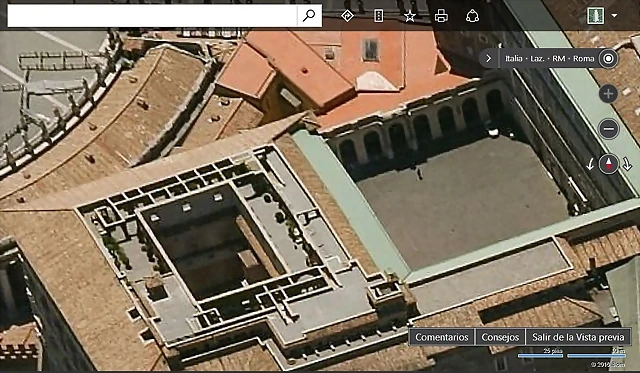The width and height of the screenshot is (640, 373).
Task: Zoom in with the plus button
Action: coord(608,94)
